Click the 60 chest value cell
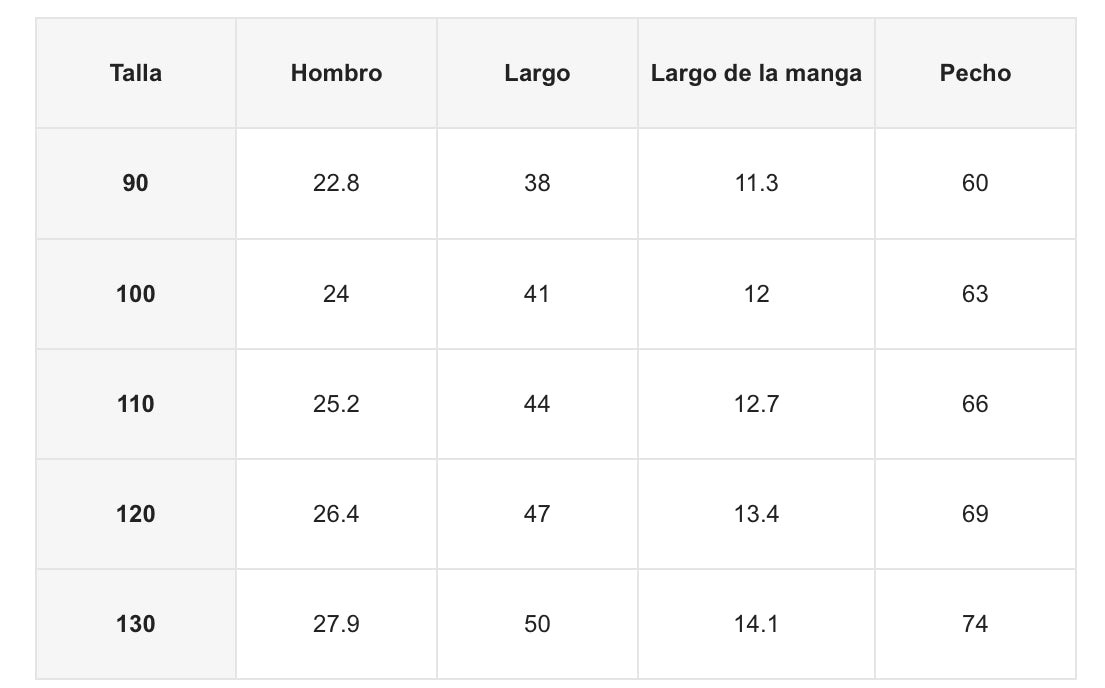Screen dimensions: 1105x688 (975, 183)
